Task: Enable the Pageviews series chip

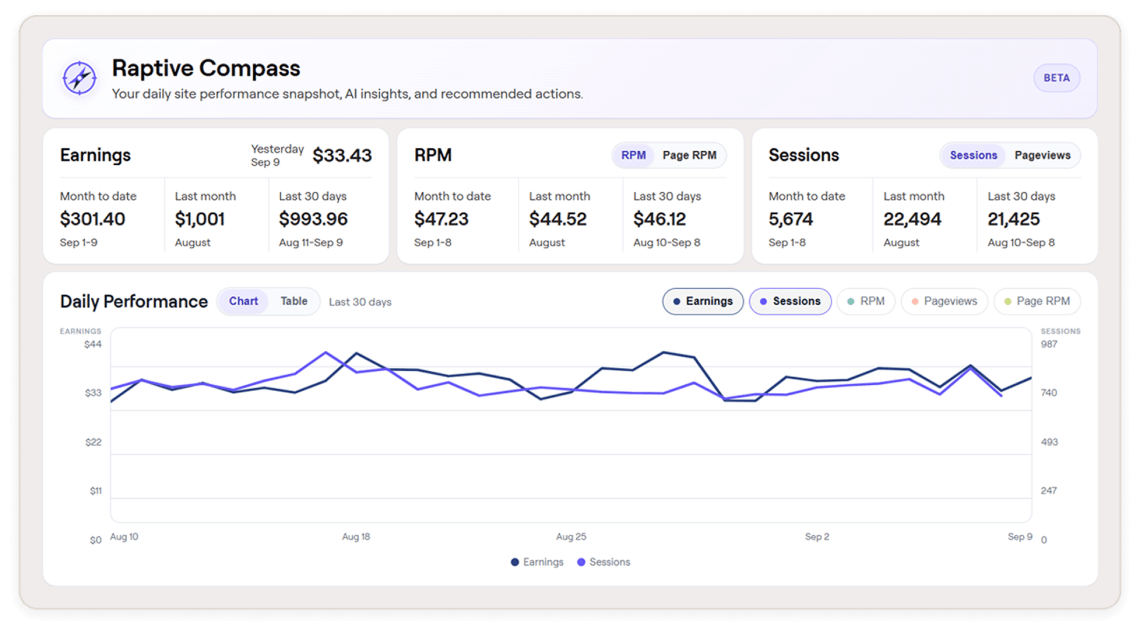Action: [x=944, y=301]
